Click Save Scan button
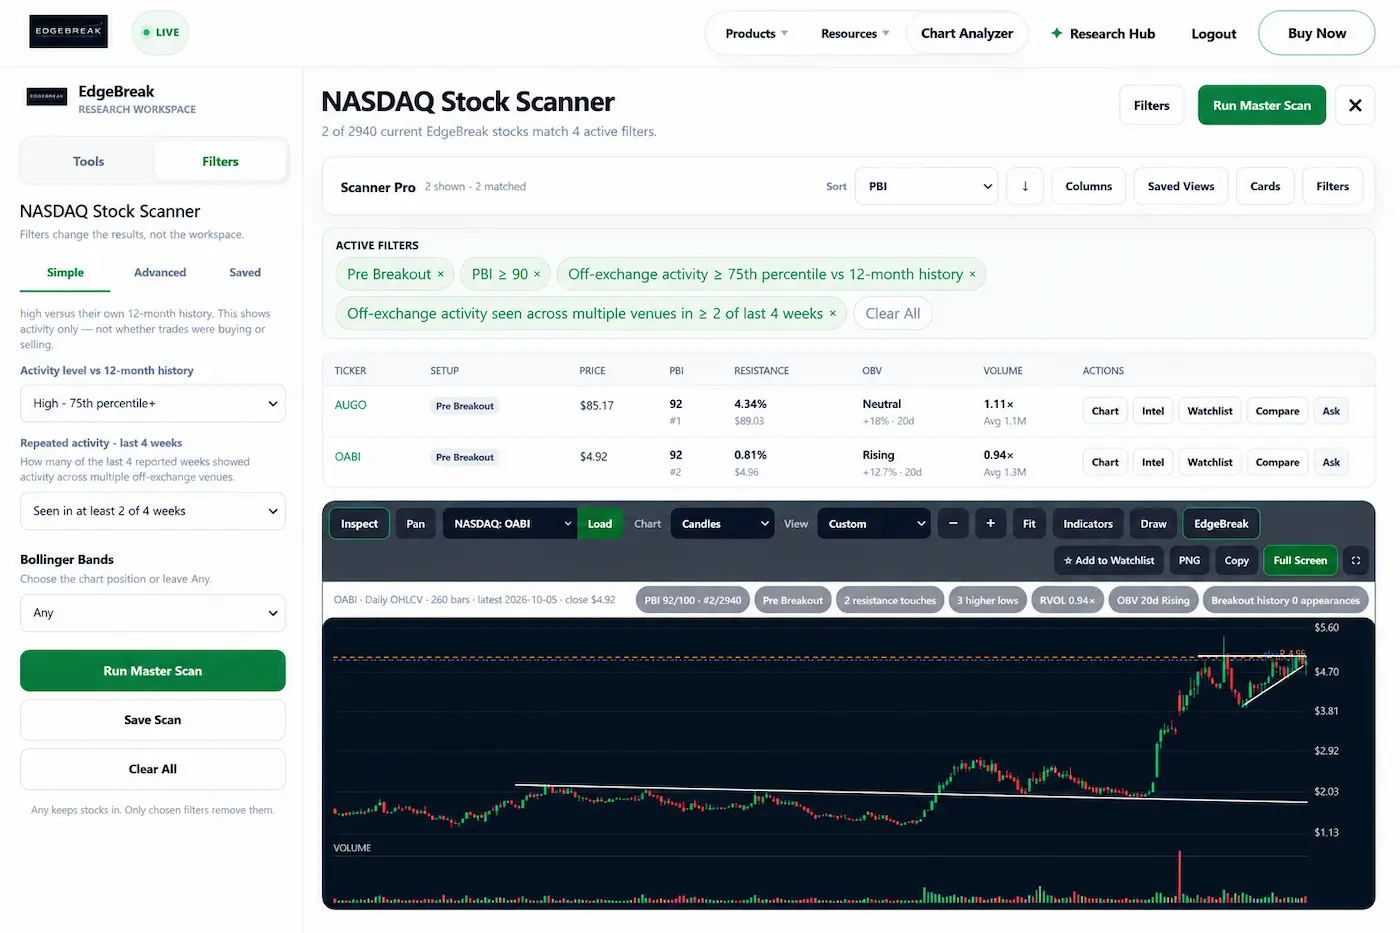Image resolution: width=1400 pixels, height=933 pixels. pyautogui.click(x=153, y=720)
